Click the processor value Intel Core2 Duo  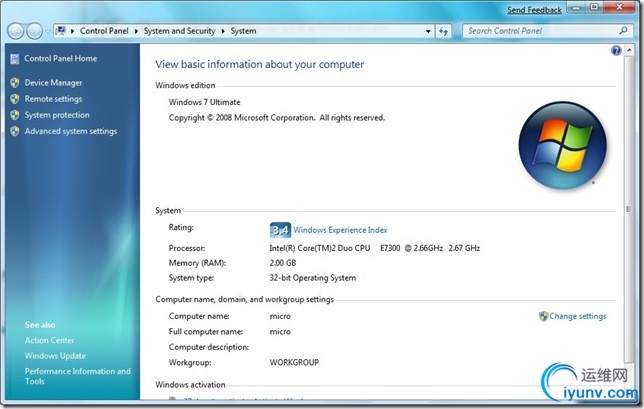(375, 248)
